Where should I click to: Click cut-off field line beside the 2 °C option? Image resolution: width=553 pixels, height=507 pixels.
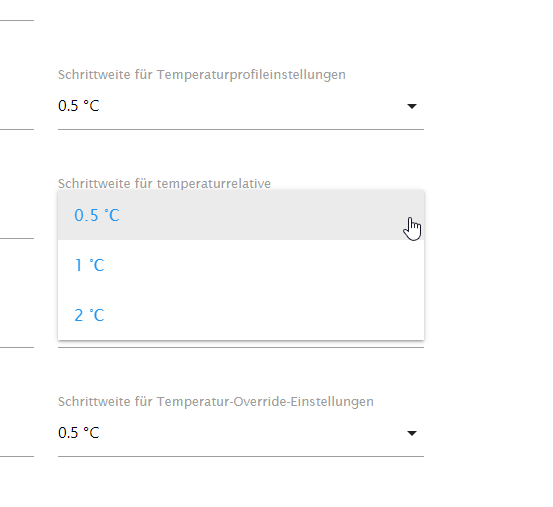tap(17, 347)
